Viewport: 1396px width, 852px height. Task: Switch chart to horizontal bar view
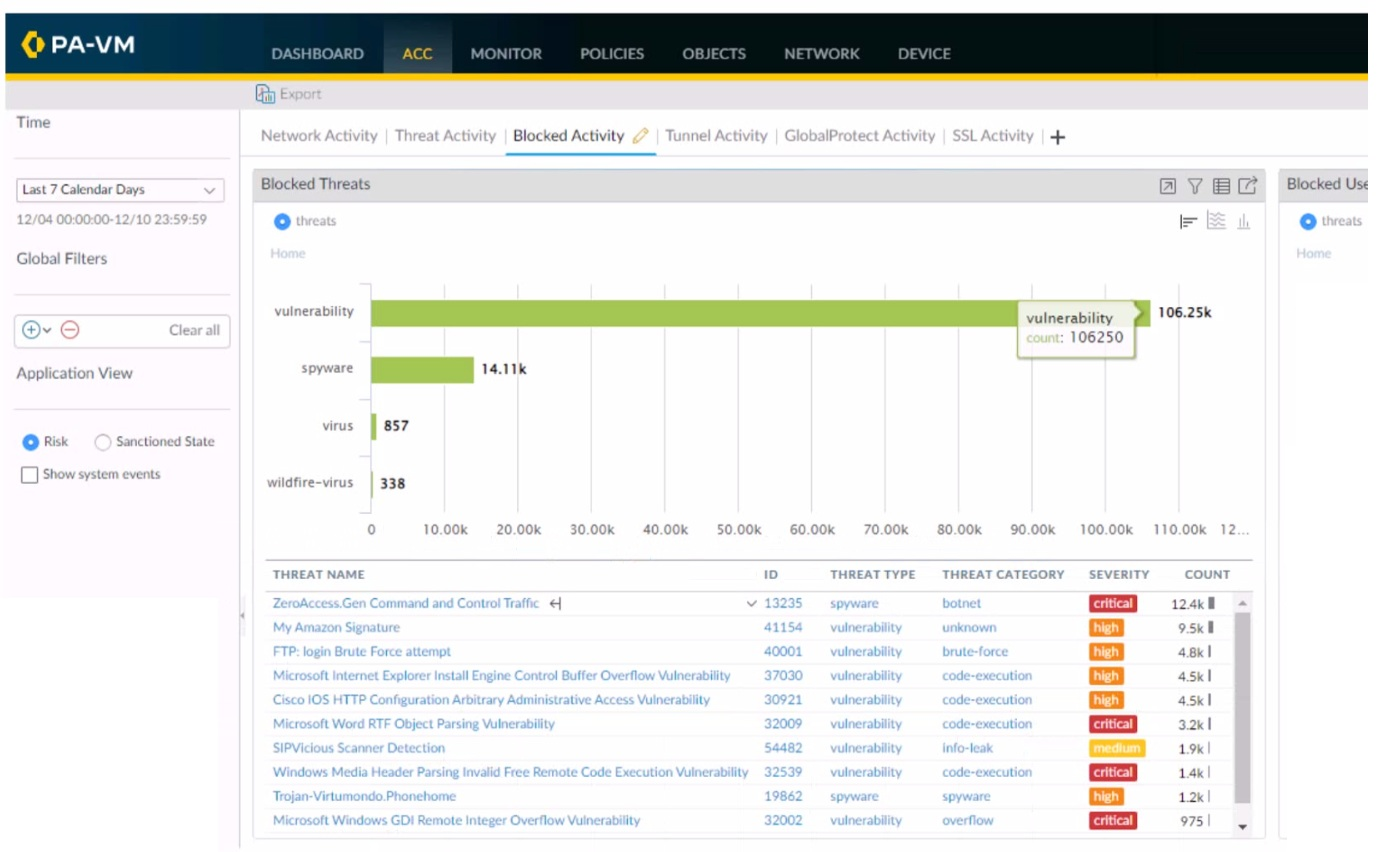pos(1189,221)
